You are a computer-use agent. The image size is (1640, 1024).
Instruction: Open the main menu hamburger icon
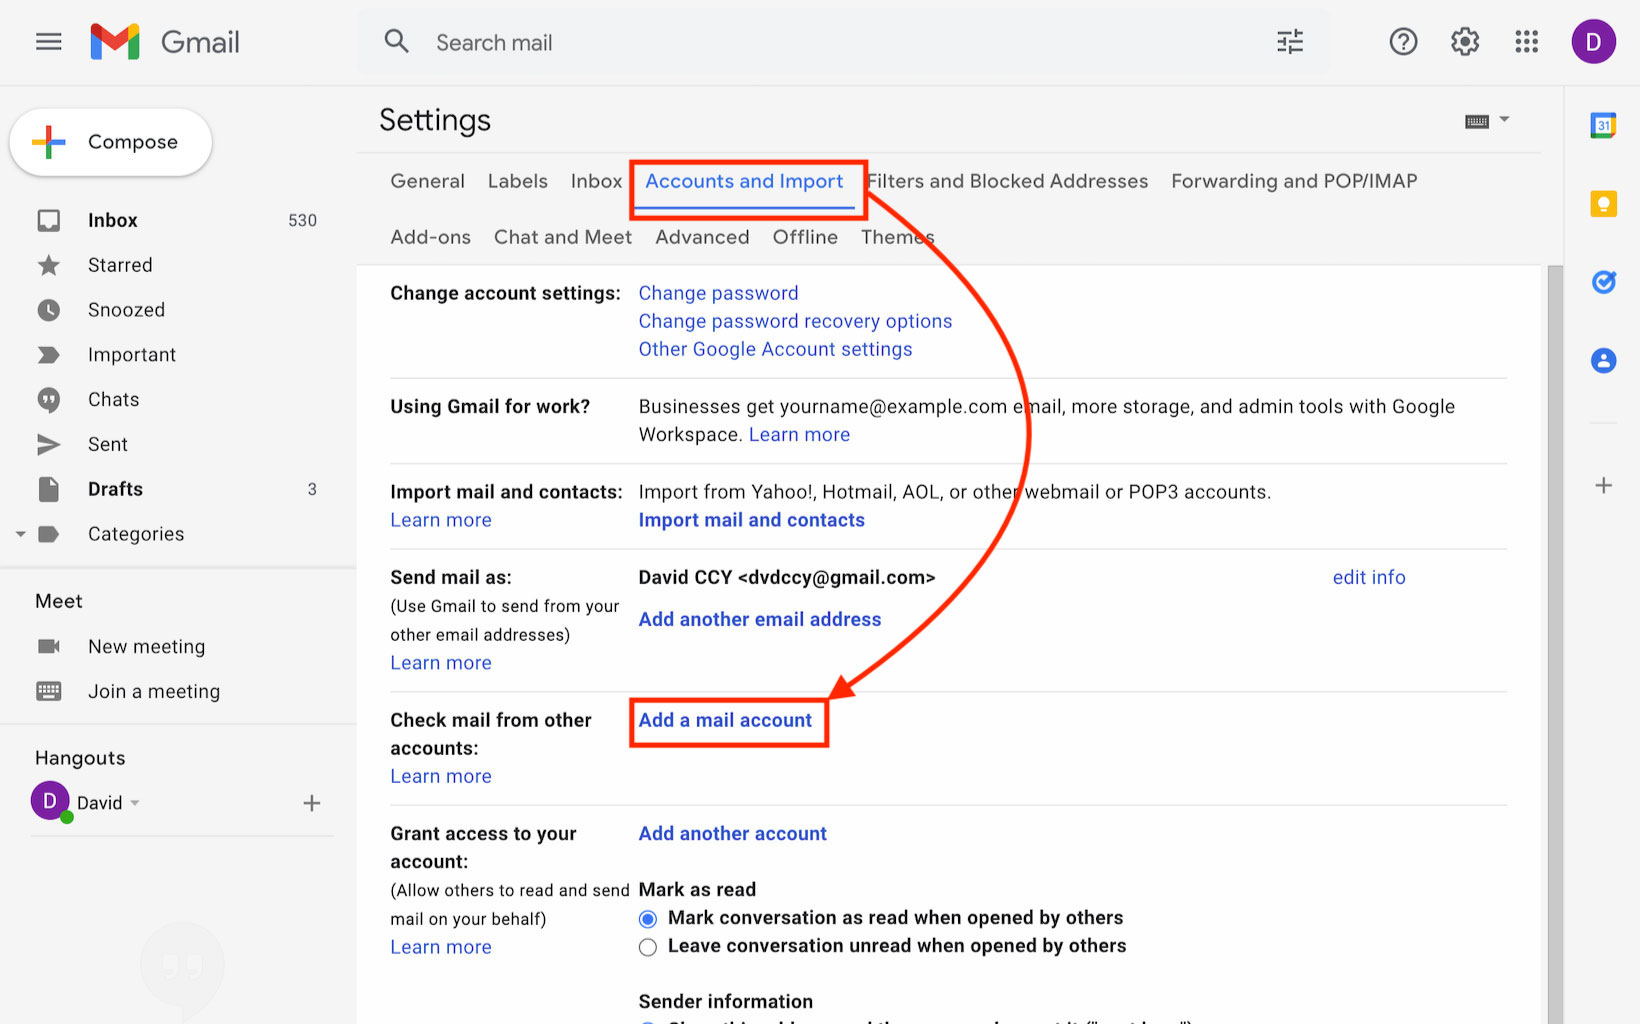click(x=48, y=42)
